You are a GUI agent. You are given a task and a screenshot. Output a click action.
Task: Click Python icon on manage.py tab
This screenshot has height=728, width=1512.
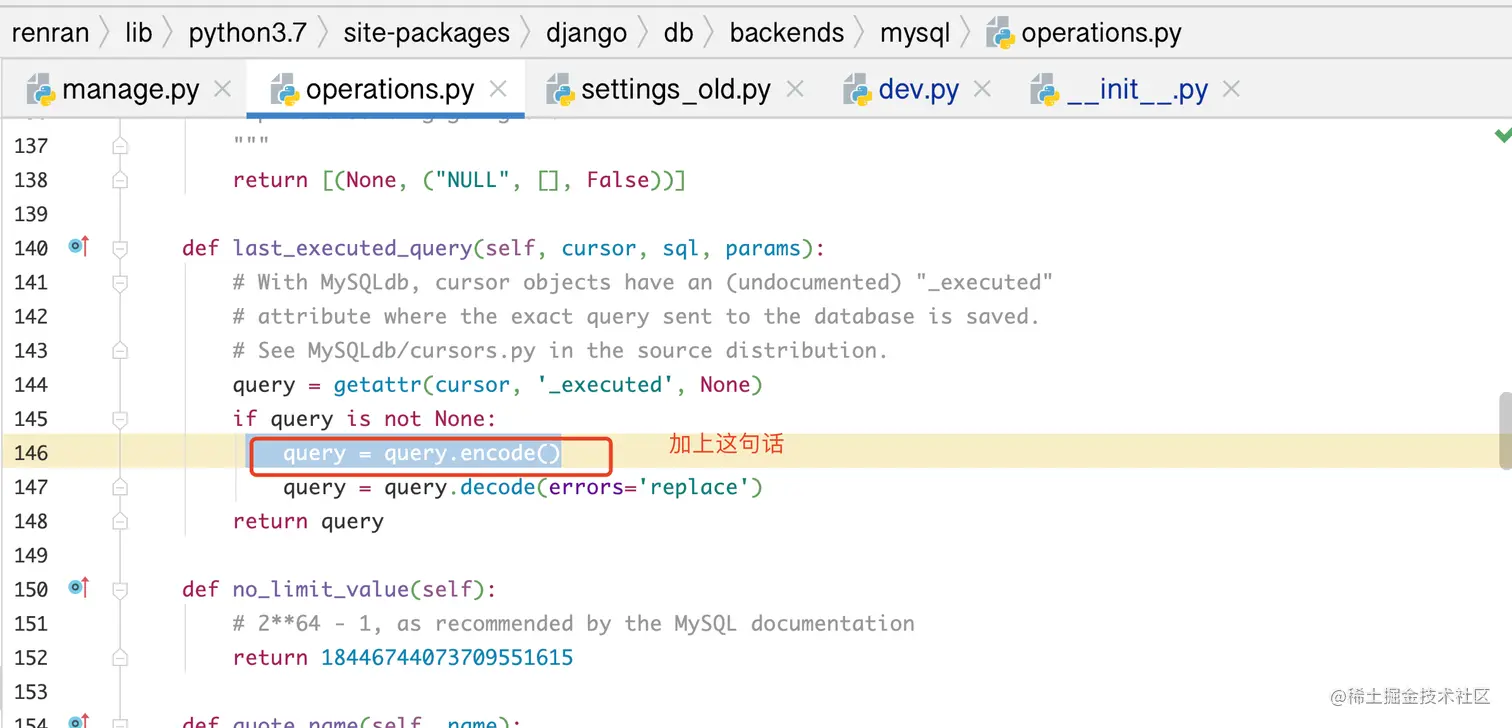pos(41,90)
